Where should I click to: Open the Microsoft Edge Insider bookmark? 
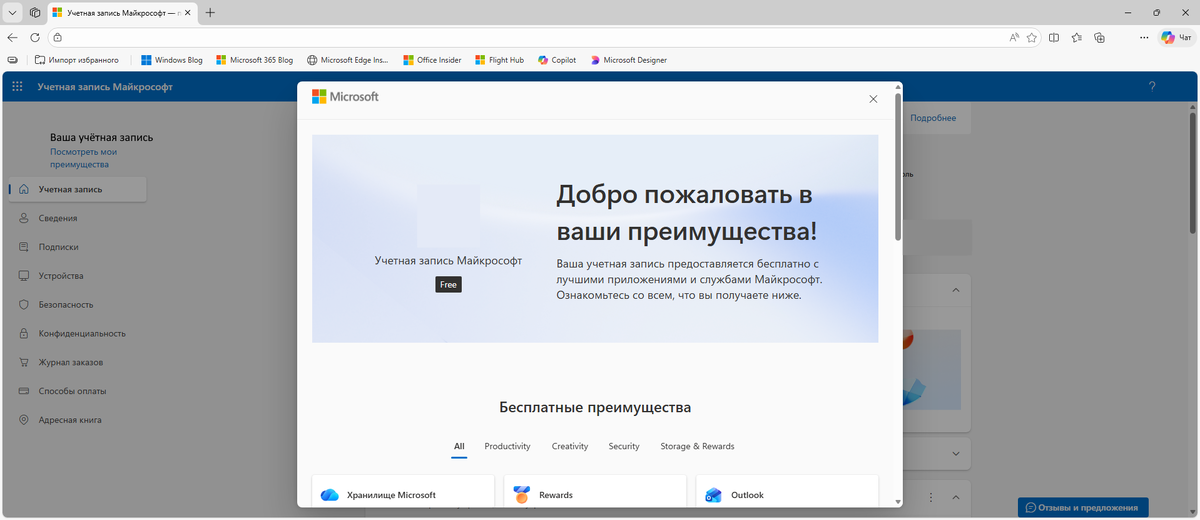[348, 60]
